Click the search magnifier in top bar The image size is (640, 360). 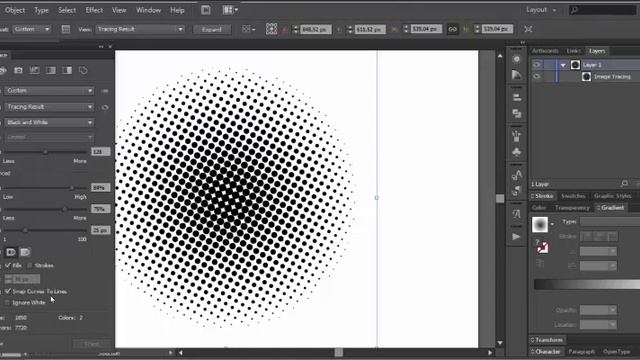pyautogui.click(x=574, y=10)
